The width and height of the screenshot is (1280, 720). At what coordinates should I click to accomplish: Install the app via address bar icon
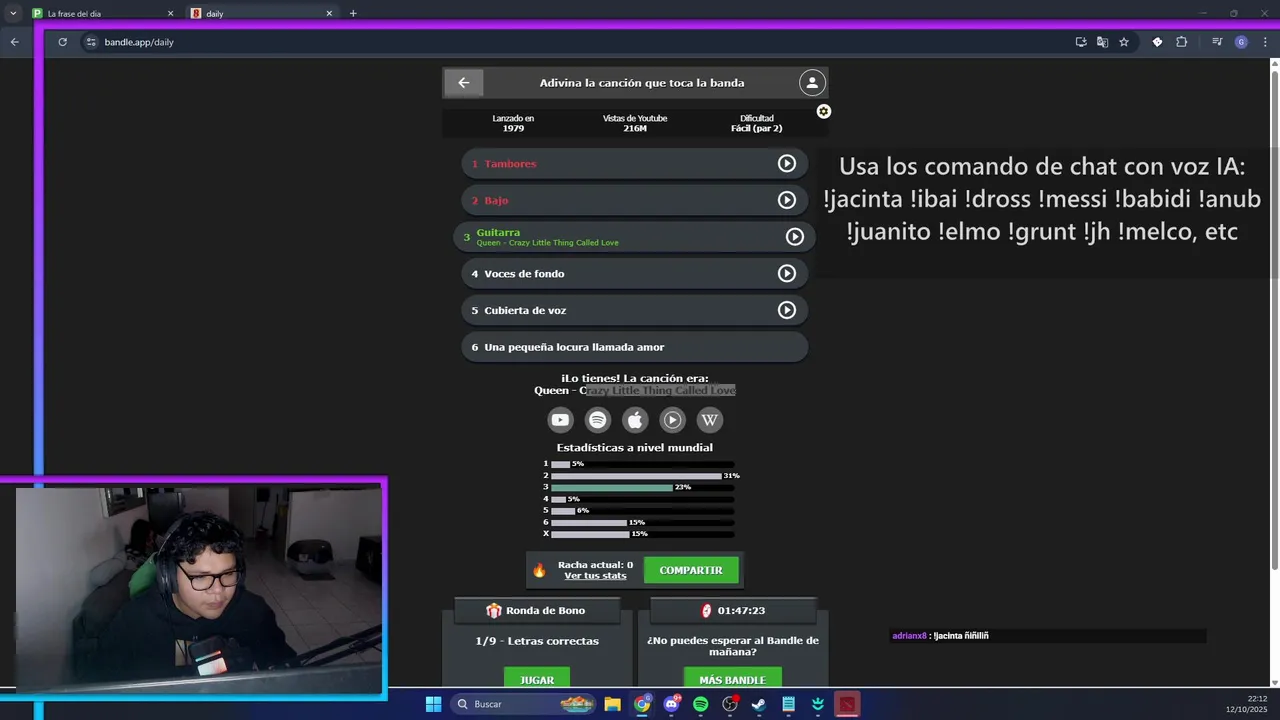(x=1081, y=42)
